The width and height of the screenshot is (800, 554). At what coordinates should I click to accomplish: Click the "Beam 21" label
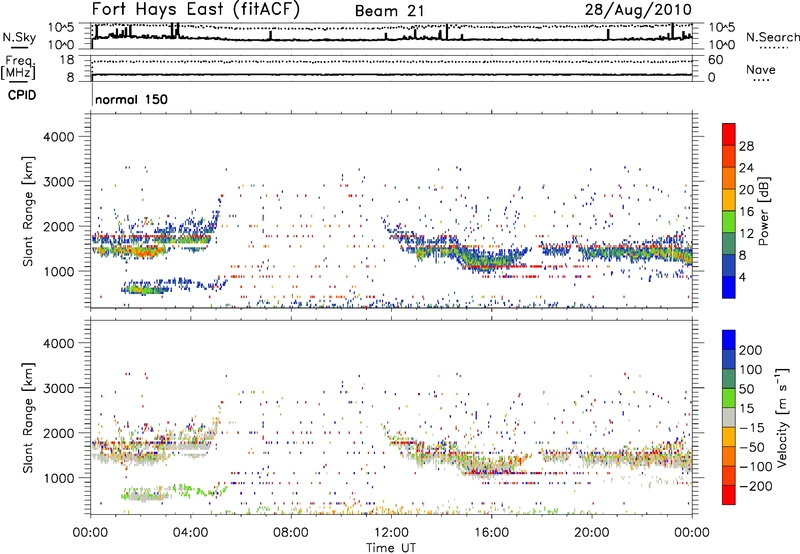(x=389, y=11)
